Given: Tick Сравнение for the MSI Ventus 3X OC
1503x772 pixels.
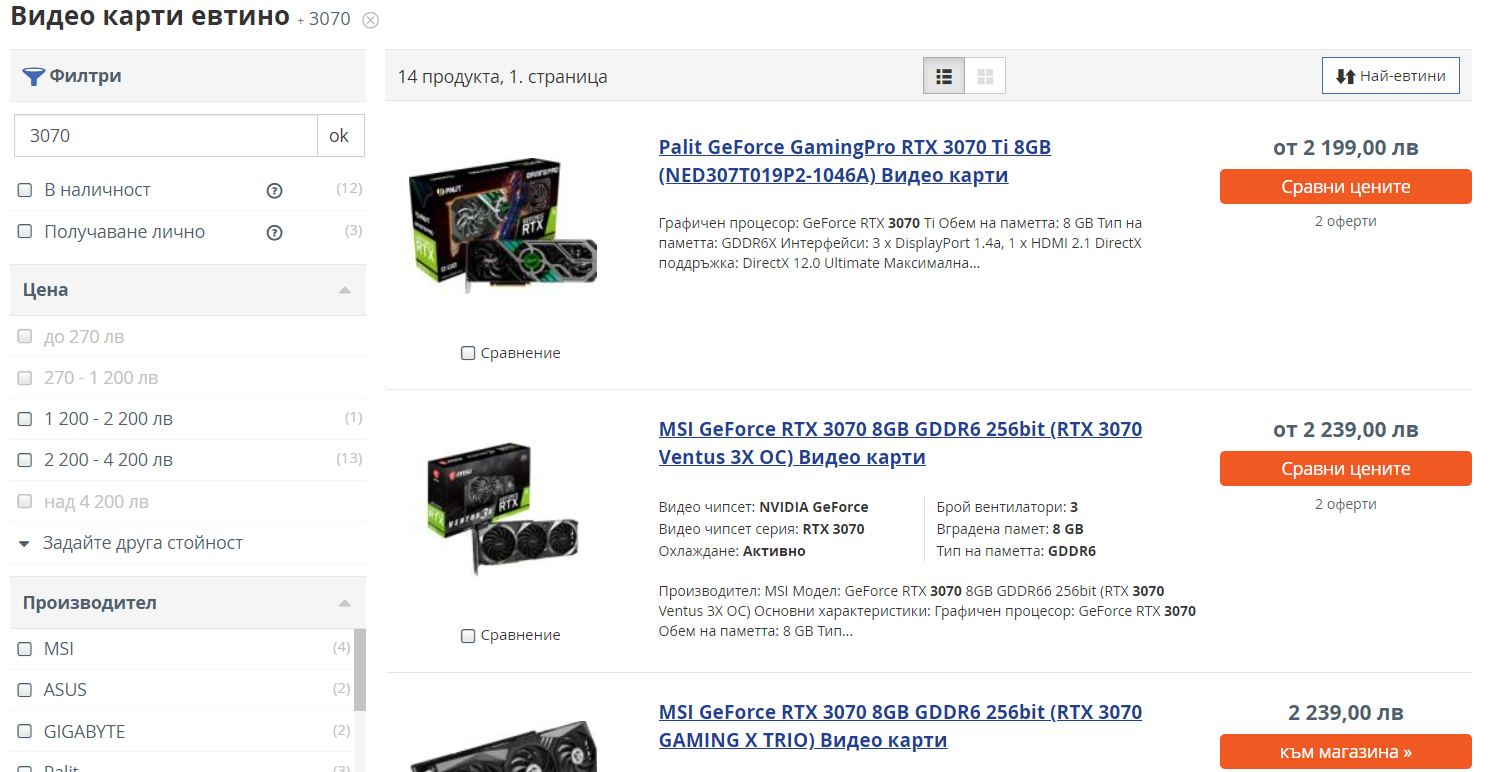Looking at the screenshot, I should pos(468,635).
